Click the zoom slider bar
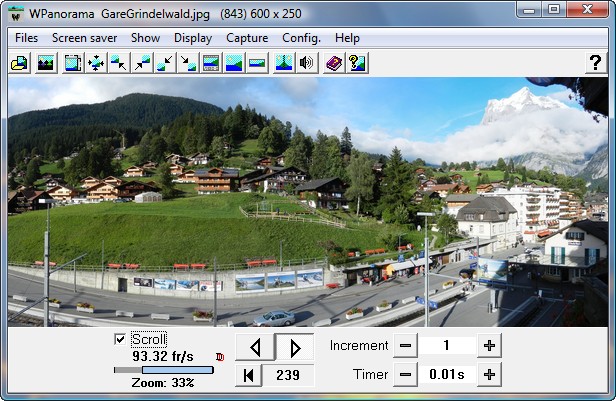 [x=164, y=370]
